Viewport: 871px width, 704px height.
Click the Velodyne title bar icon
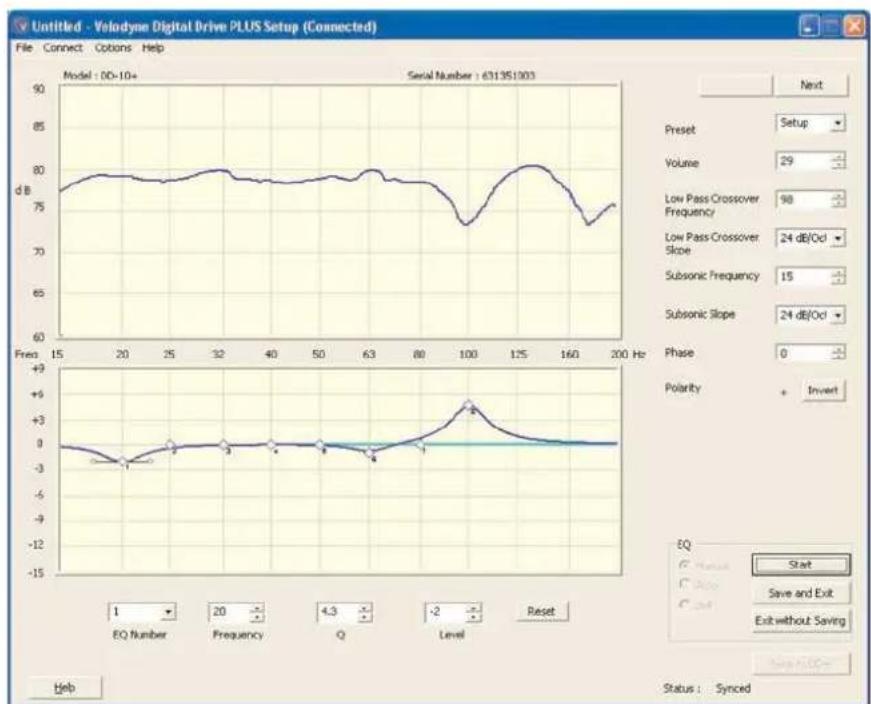22,26
